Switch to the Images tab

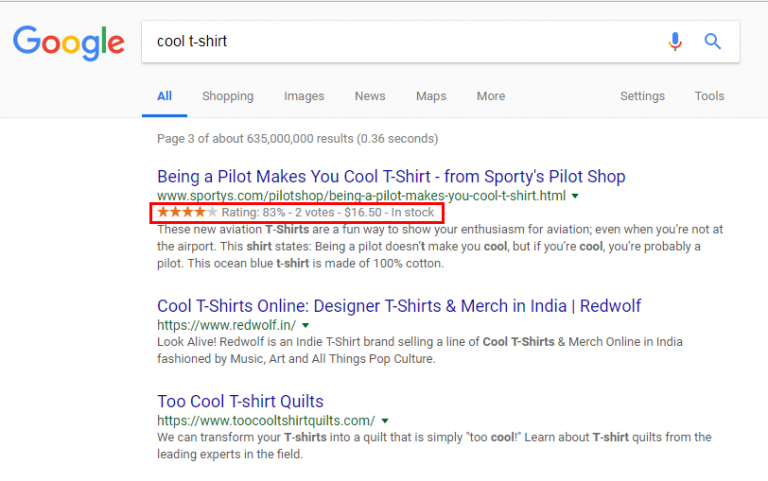304,96
